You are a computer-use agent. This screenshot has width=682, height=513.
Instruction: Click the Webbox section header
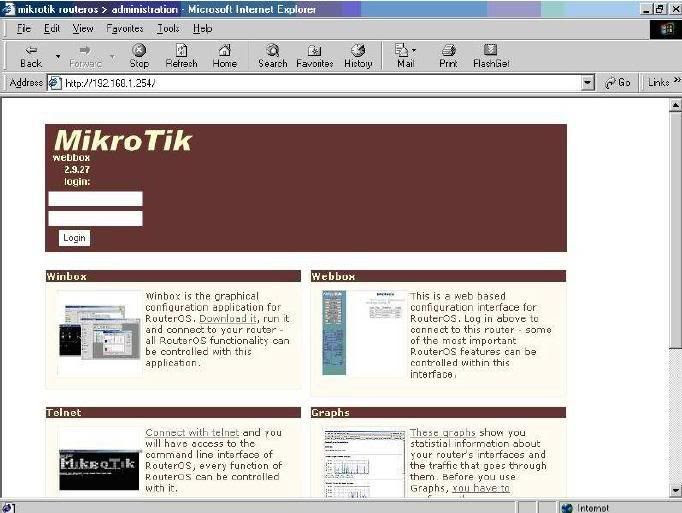click(x=438, y=276)
